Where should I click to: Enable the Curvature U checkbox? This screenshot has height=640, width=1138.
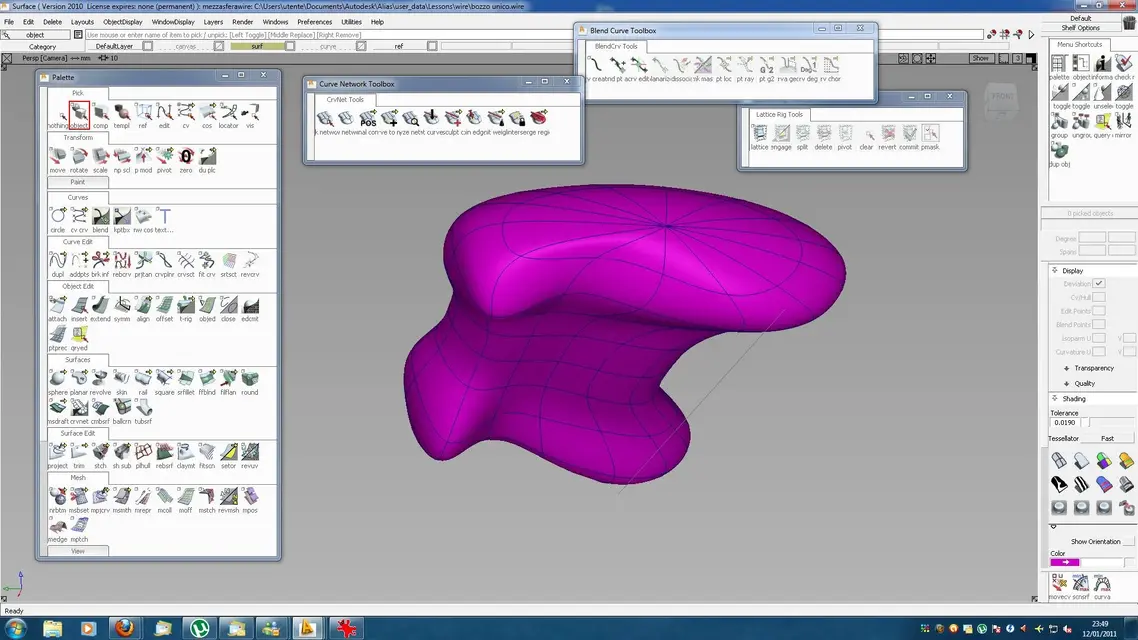pos(1099,352)
